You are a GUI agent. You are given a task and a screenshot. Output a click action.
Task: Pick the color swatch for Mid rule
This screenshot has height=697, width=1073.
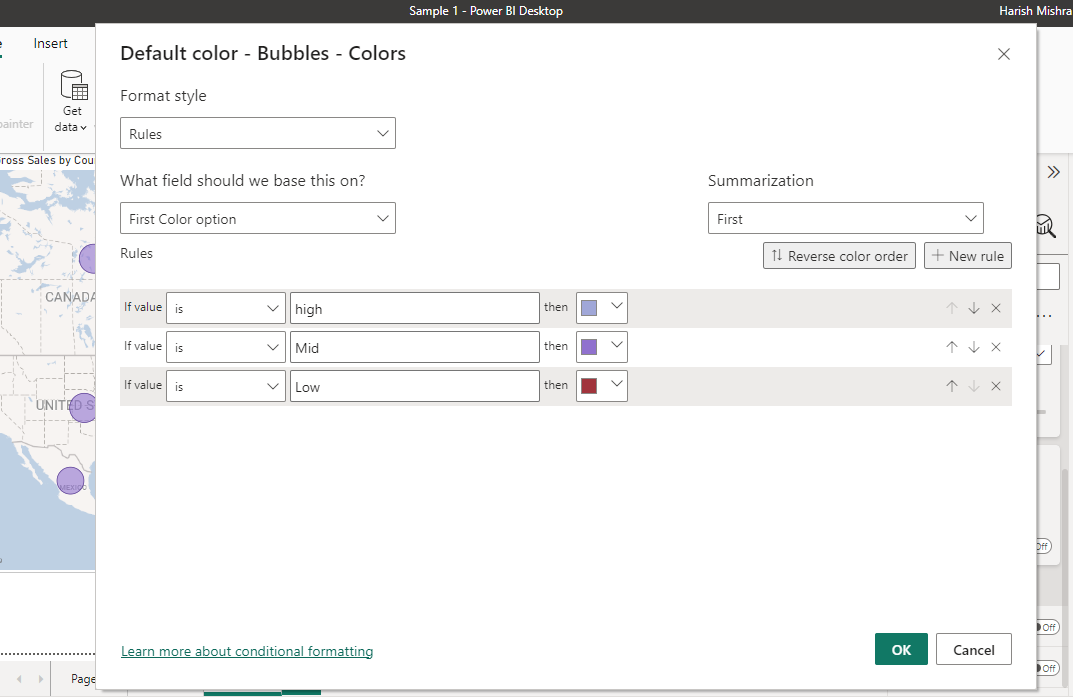(589, 347)
